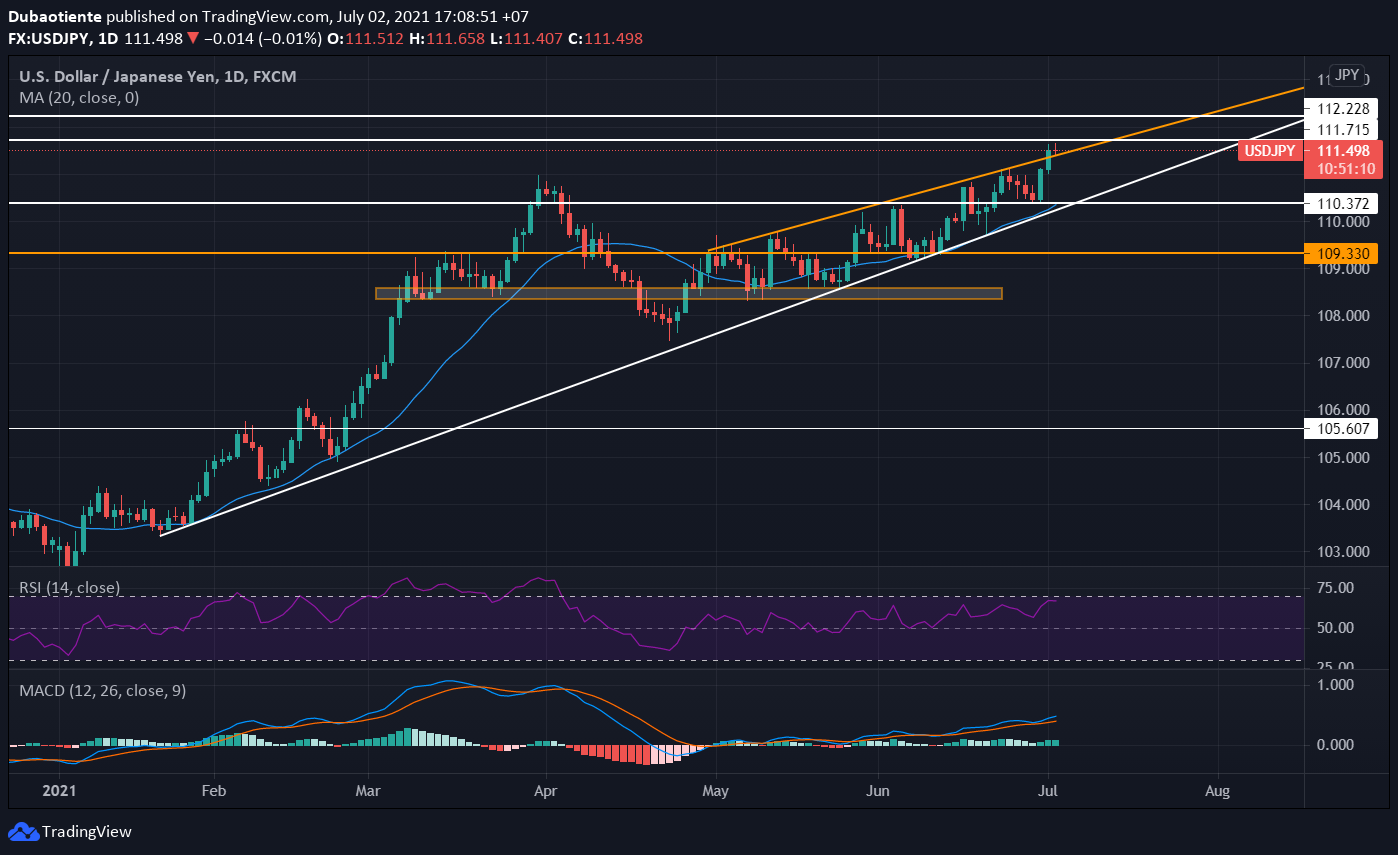1398x855 pixels.
Task: Select the orange support zone rectangle
Action: click(688, 293)
